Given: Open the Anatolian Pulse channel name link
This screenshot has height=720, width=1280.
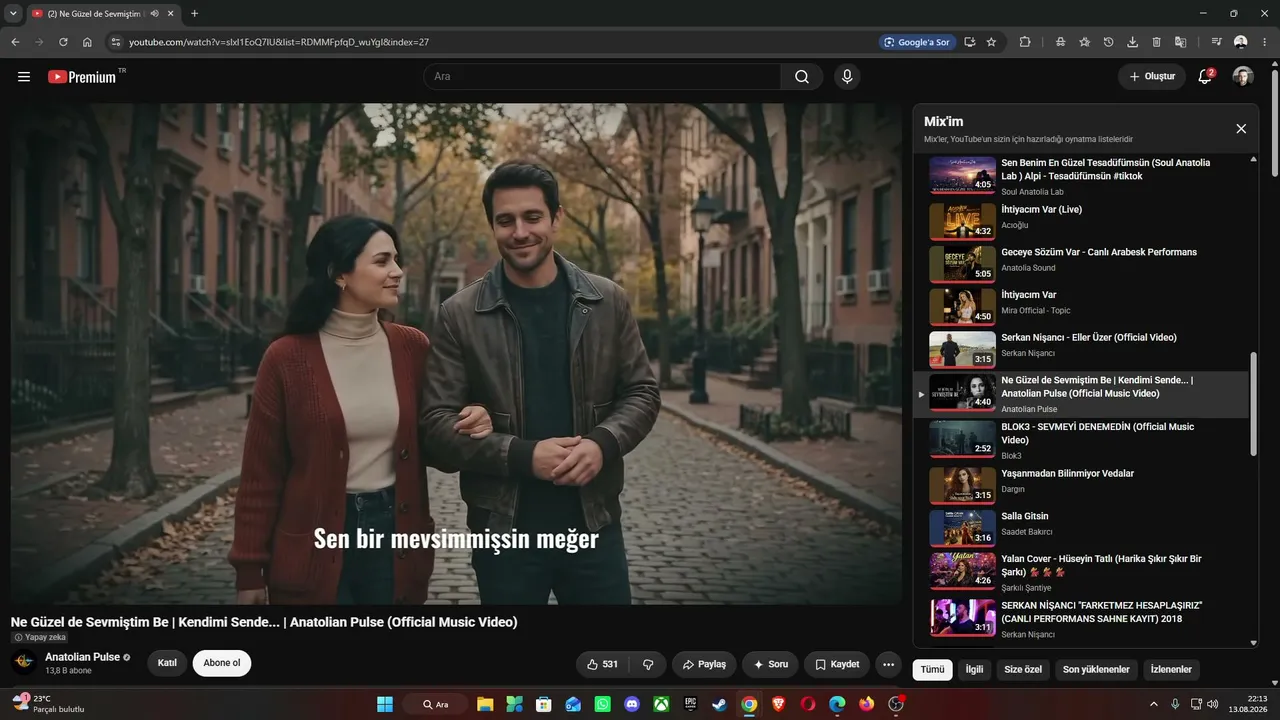Looking at the screenshot, I should [x=82, y=657].
